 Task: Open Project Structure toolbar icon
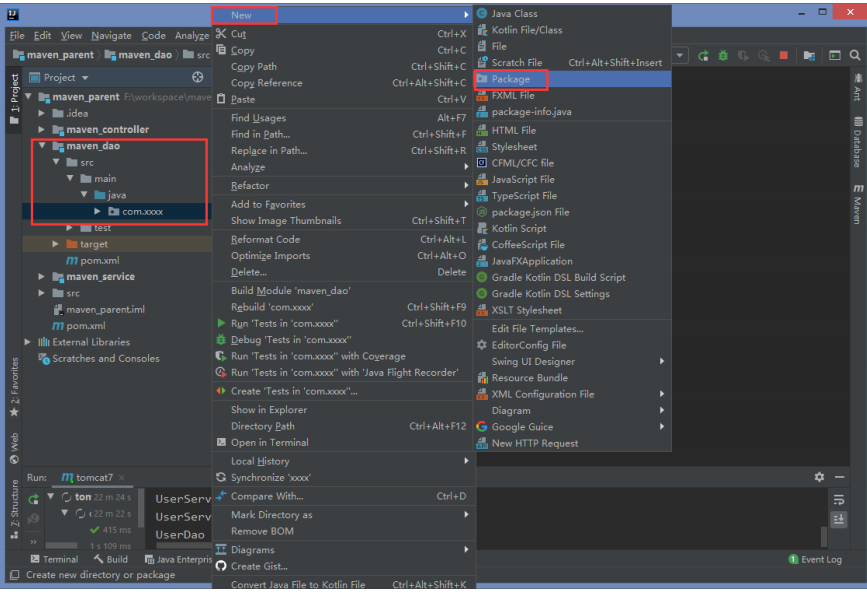(x=809, y=55)
